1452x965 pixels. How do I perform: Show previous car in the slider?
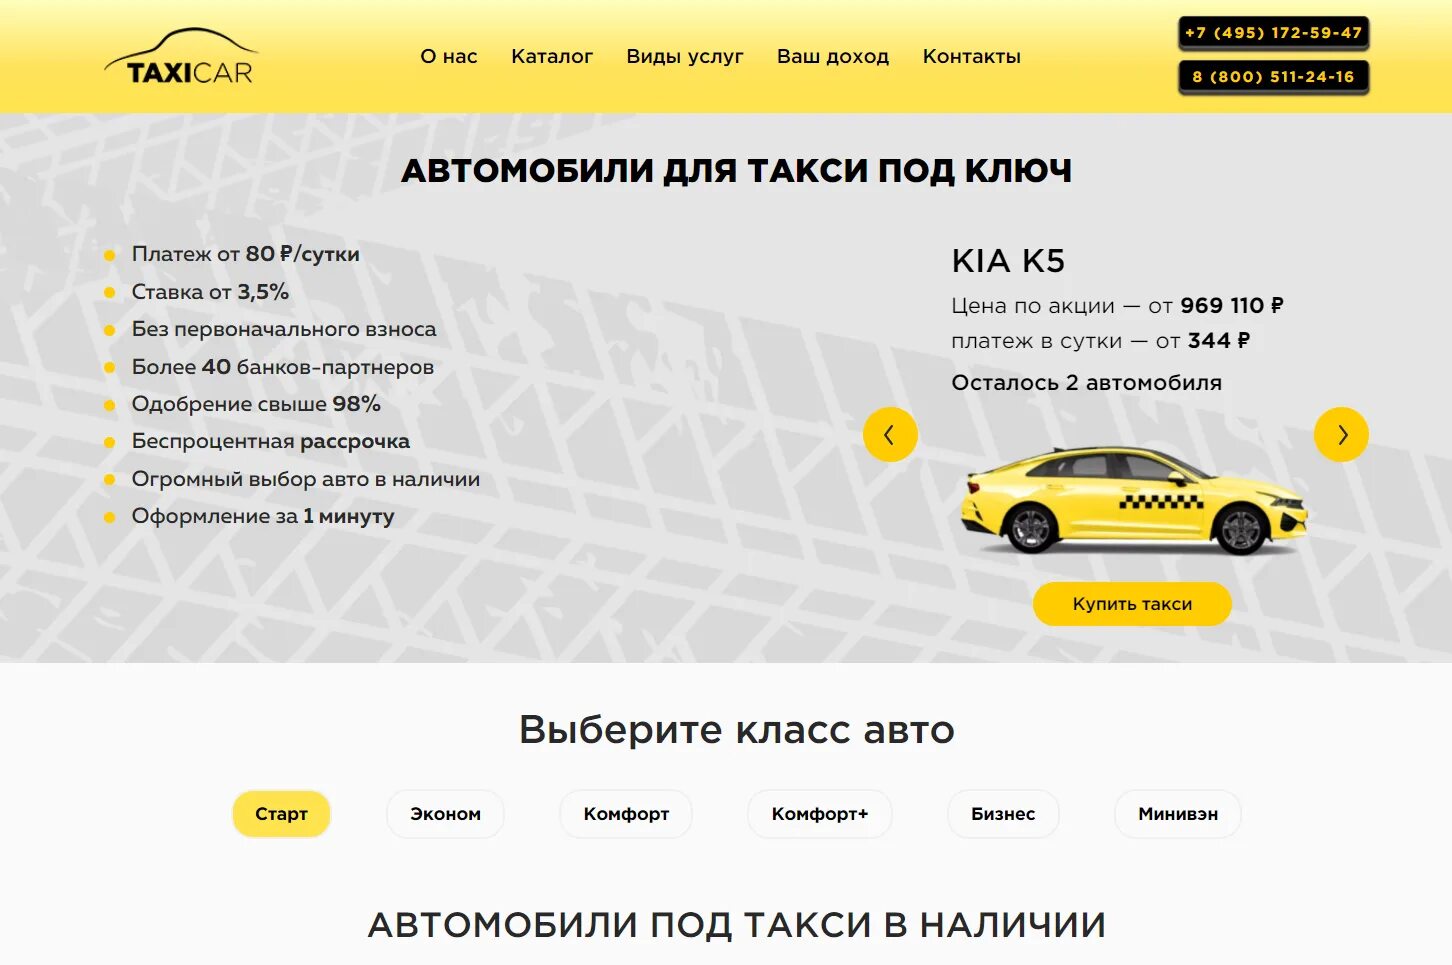(890, 434)
